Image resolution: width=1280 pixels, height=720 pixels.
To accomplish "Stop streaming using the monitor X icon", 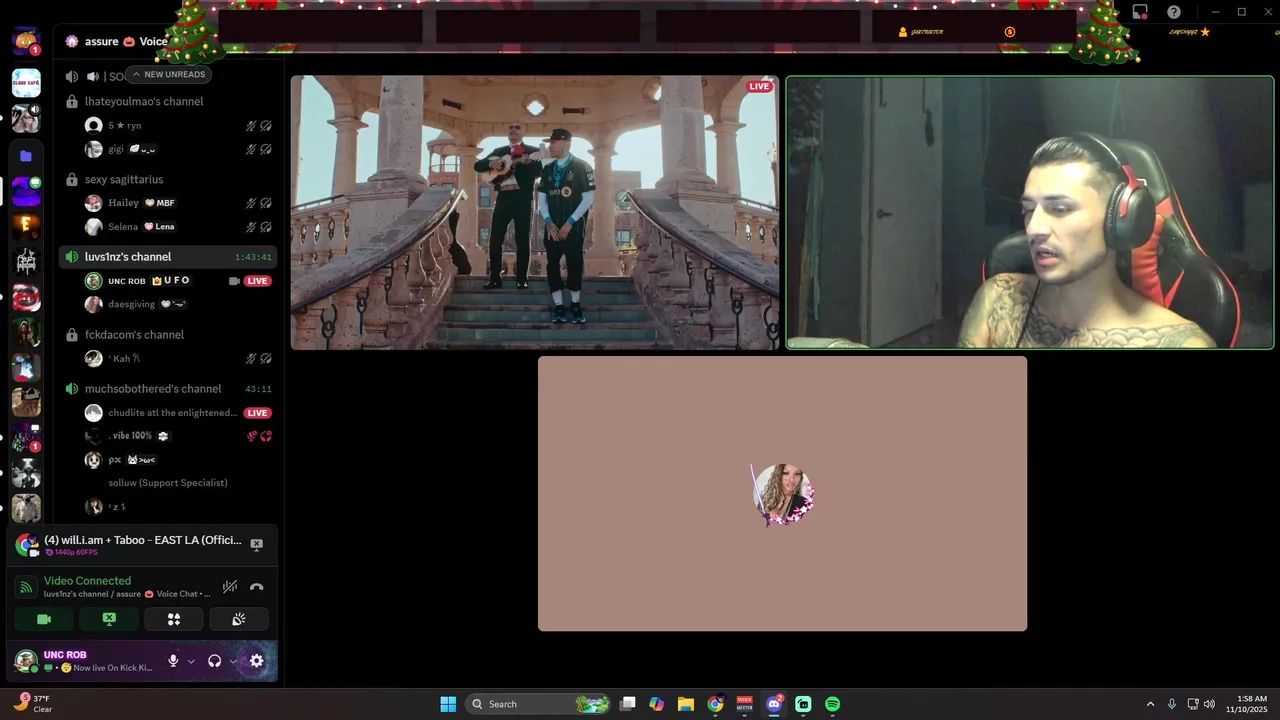I will (x=256, y=544).
